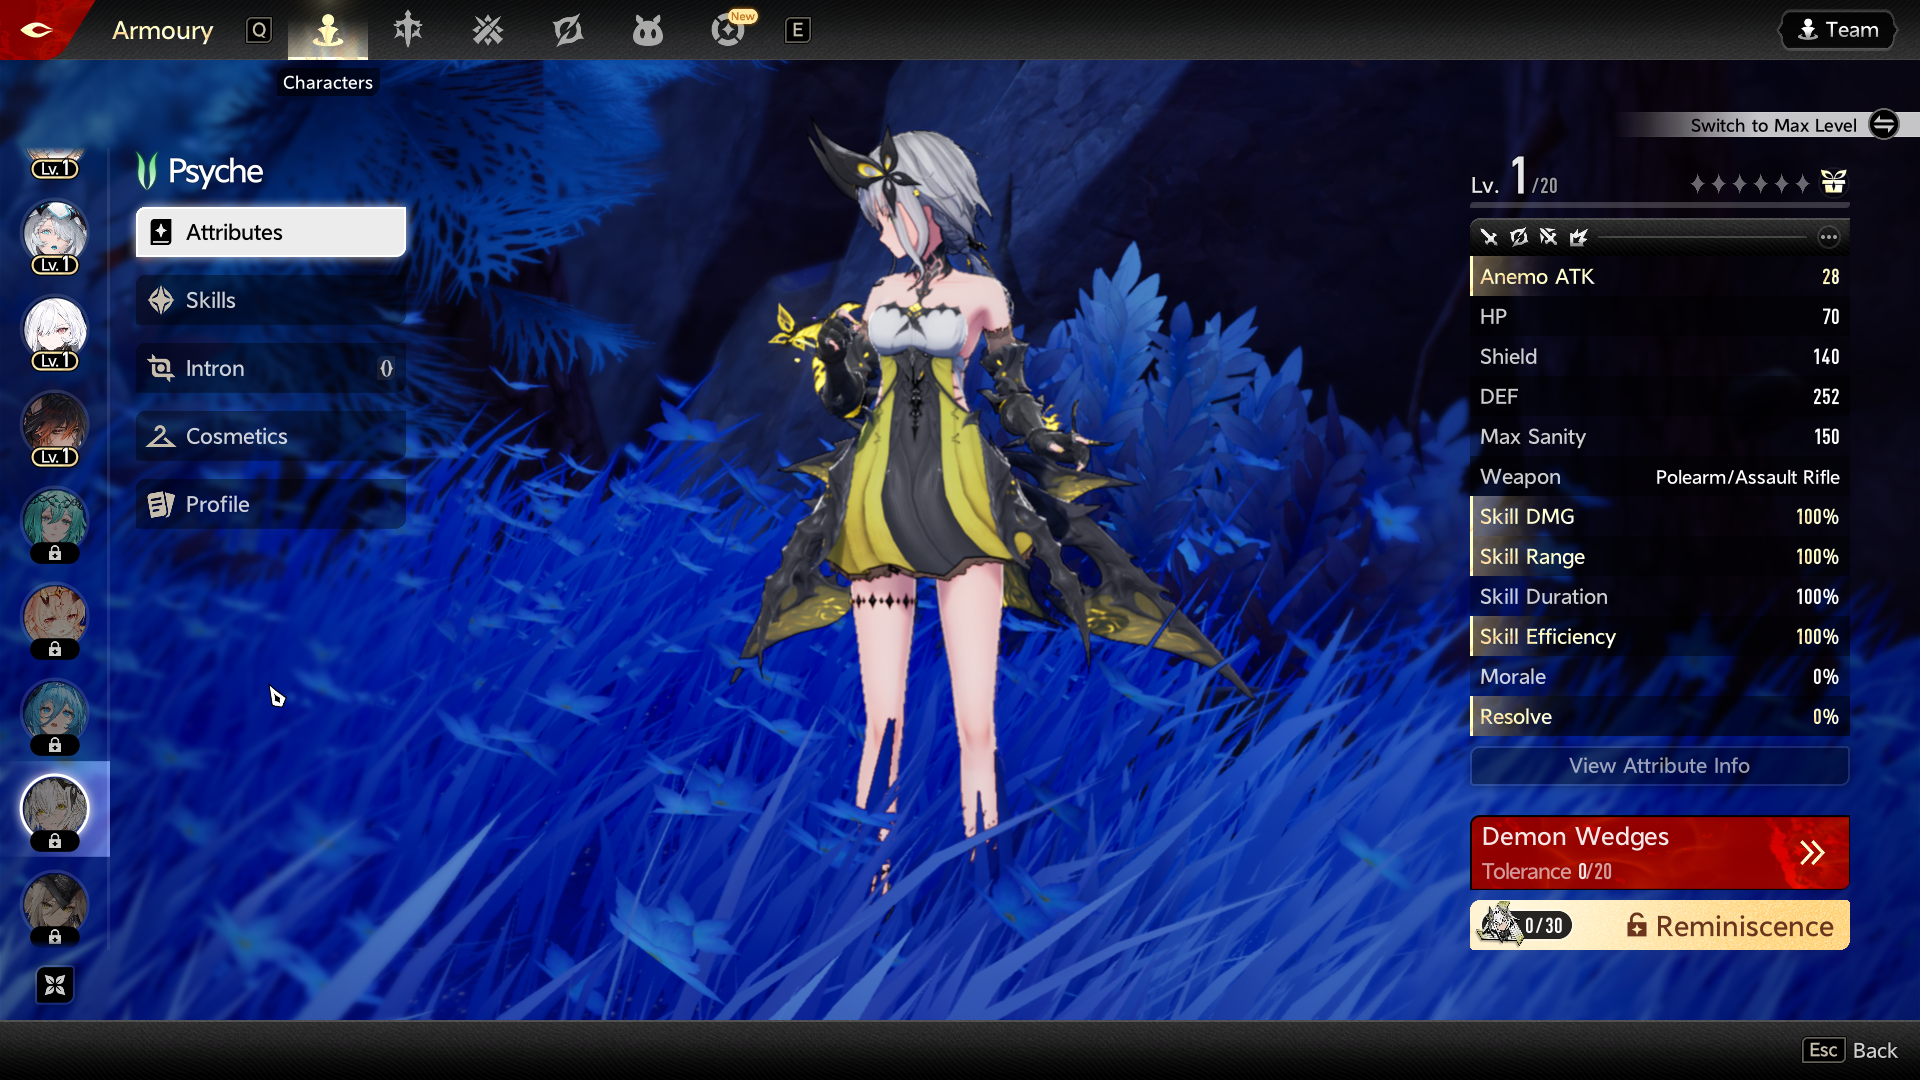
Task: Open the Skills menu item
Action: click(x=271, y=300)
